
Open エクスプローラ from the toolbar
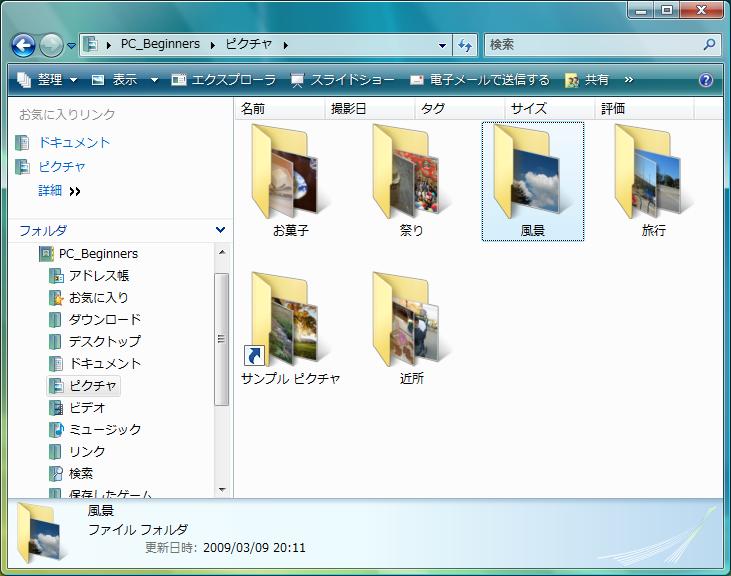pyautogui.click(x=223, y=80)
